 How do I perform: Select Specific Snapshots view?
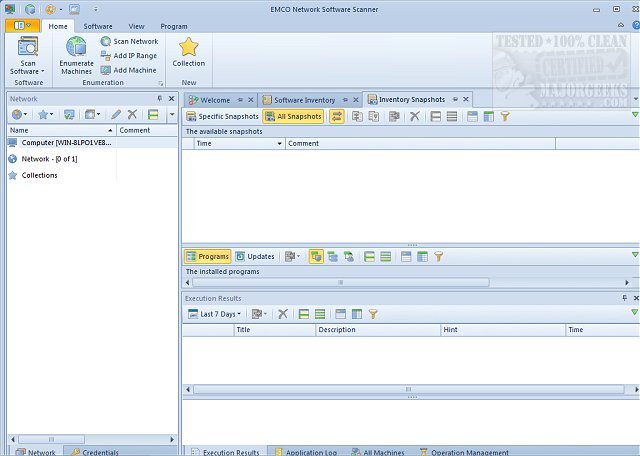pos(222,116)
